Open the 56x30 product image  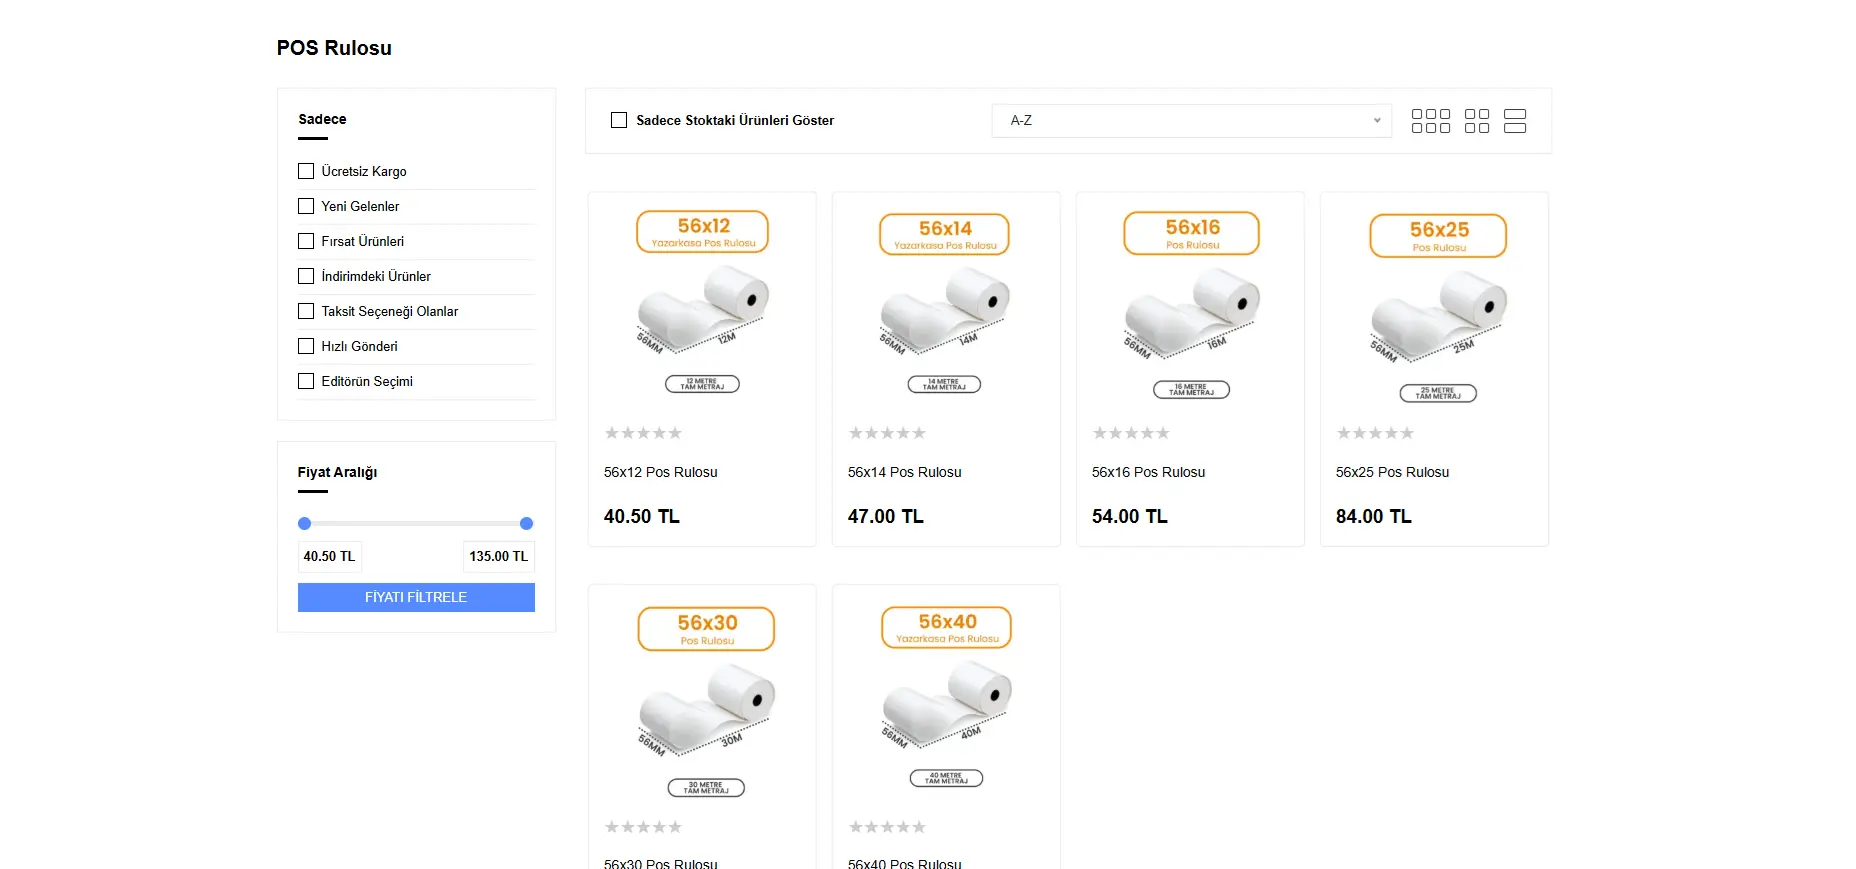tap(702, 700)
